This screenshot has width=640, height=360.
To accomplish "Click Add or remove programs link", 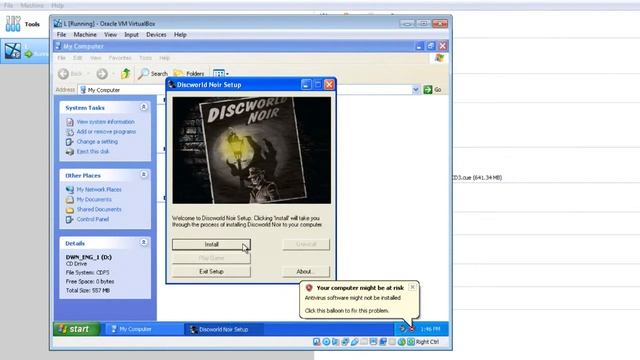I will click(106, 131).
